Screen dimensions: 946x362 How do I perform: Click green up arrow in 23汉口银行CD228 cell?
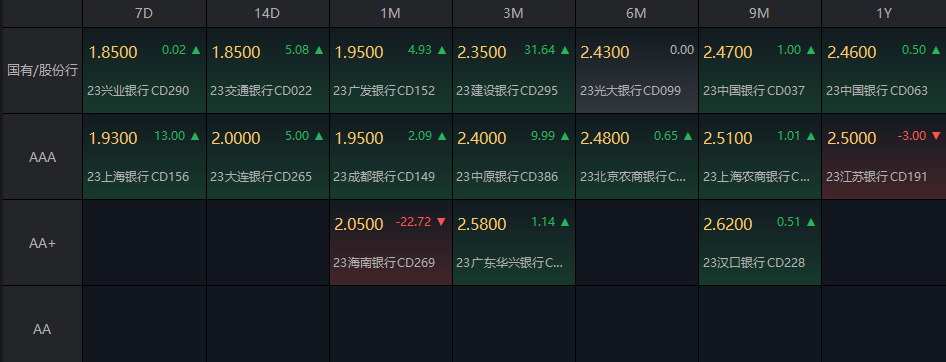coord(811,222)
